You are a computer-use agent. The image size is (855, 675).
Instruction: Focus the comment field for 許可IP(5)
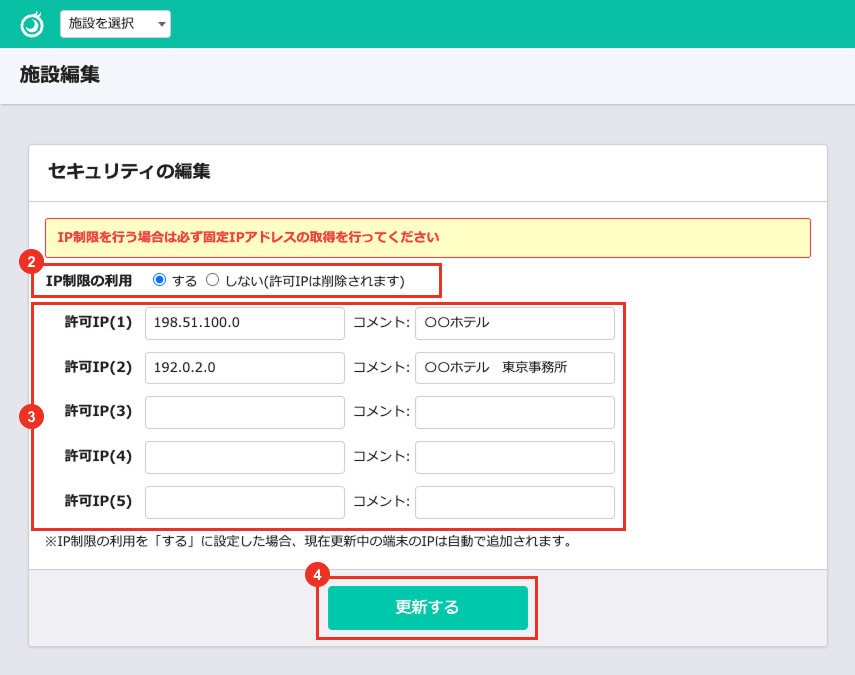(514, 502)
